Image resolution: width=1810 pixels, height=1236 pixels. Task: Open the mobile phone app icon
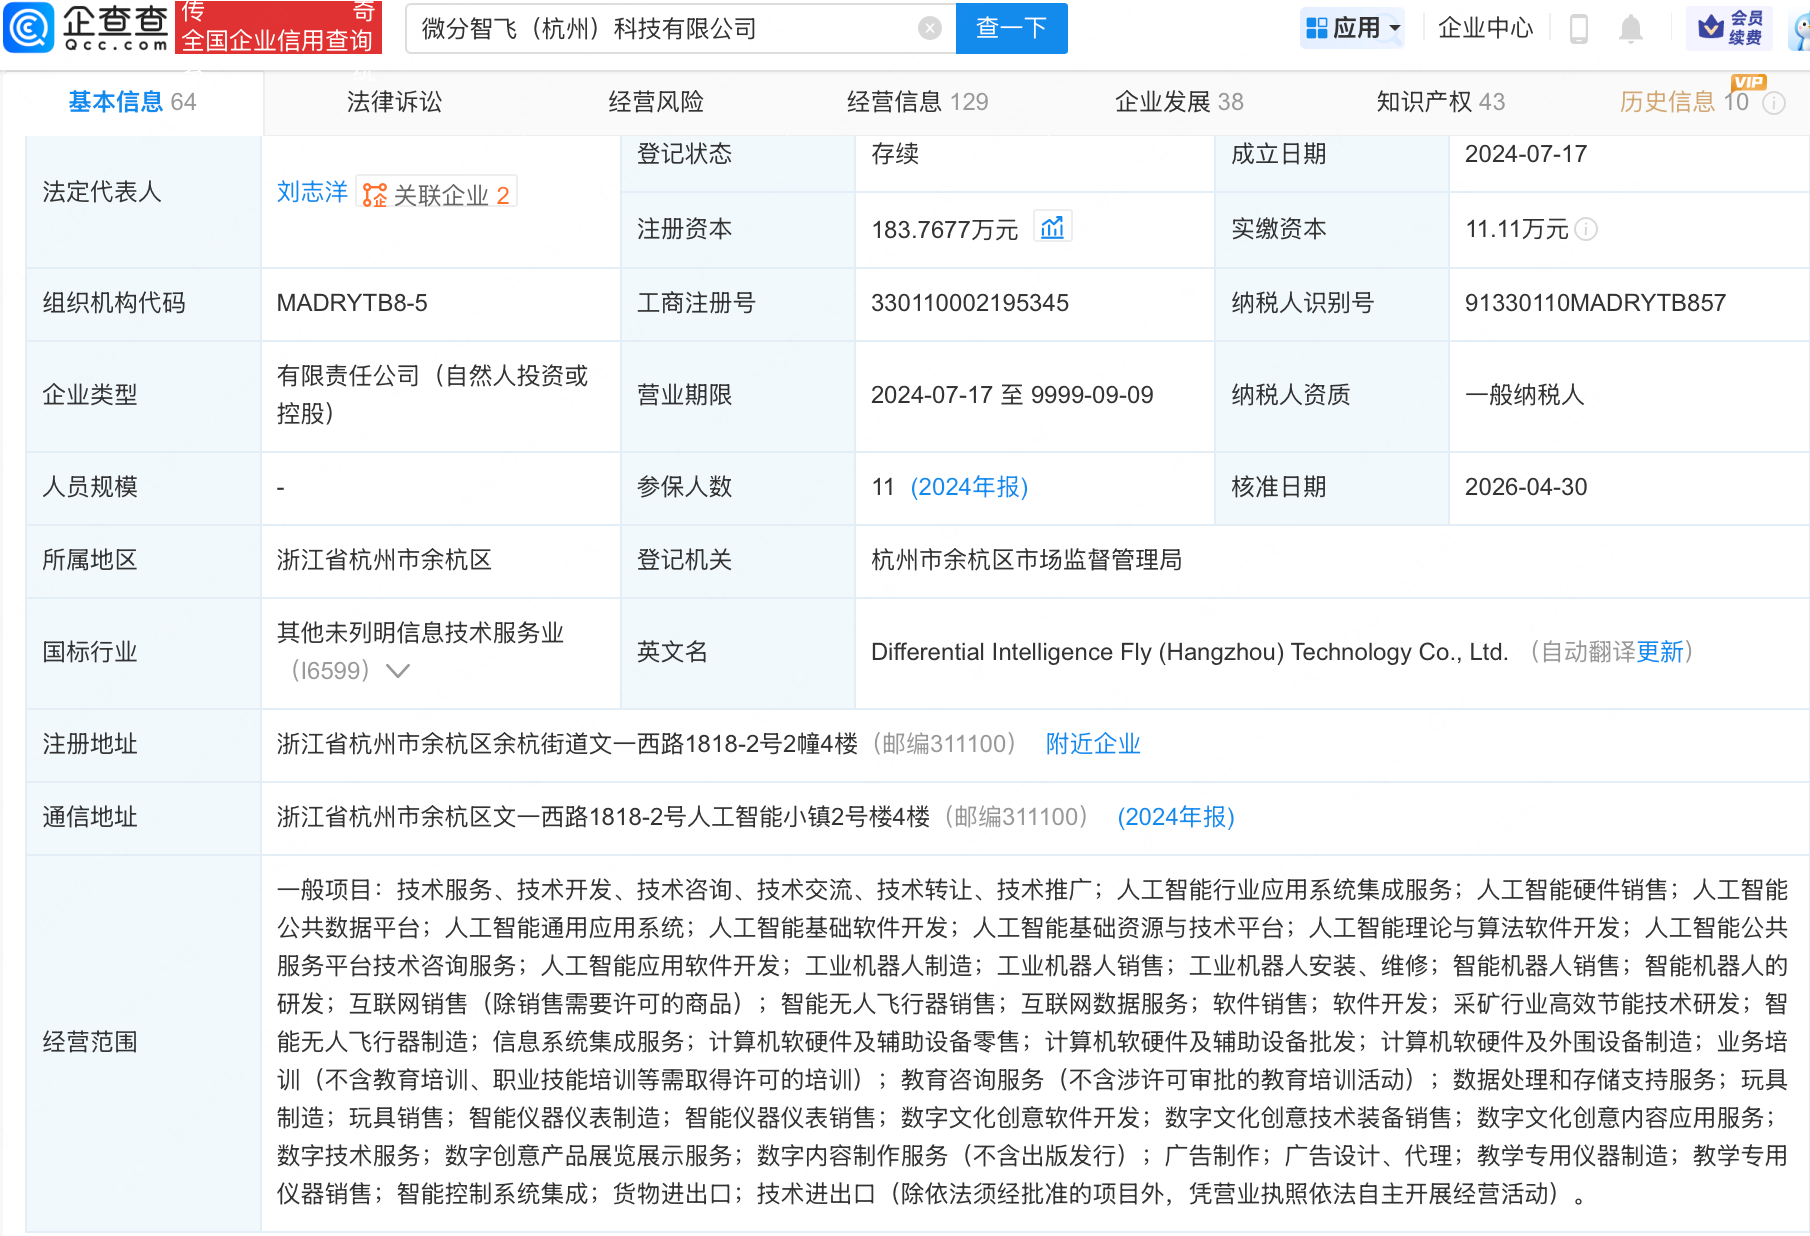1579,28
